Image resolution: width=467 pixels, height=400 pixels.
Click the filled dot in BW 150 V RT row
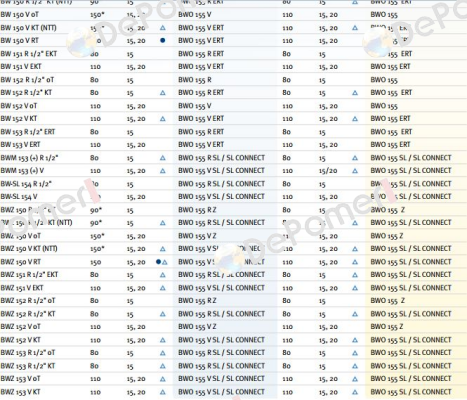pyautogui.click(x=163, y=40)
